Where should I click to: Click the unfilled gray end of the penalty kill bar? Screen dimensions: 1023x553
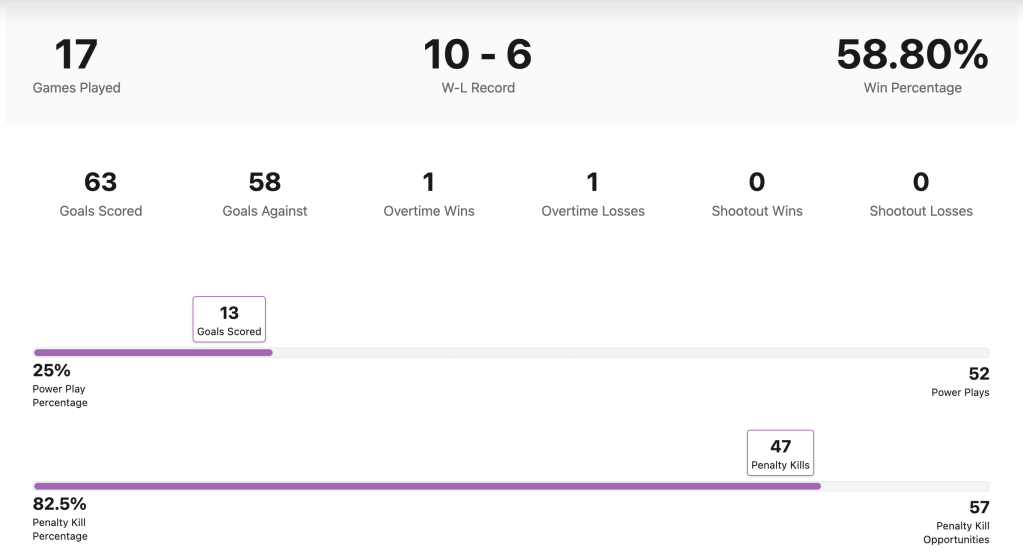[905, 486]
